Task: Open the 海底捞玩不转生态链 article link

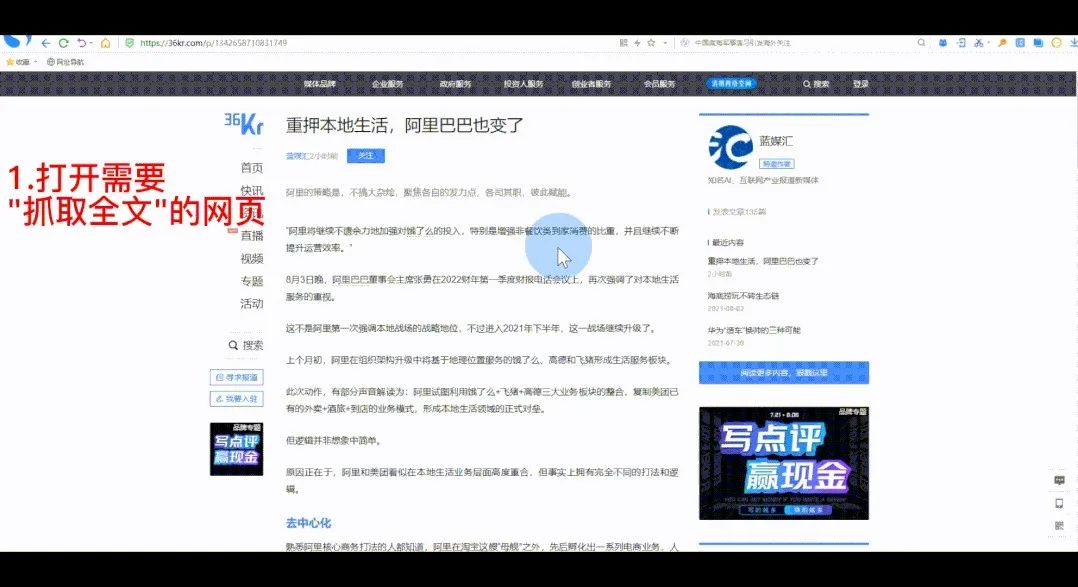Action: [743, 296]
